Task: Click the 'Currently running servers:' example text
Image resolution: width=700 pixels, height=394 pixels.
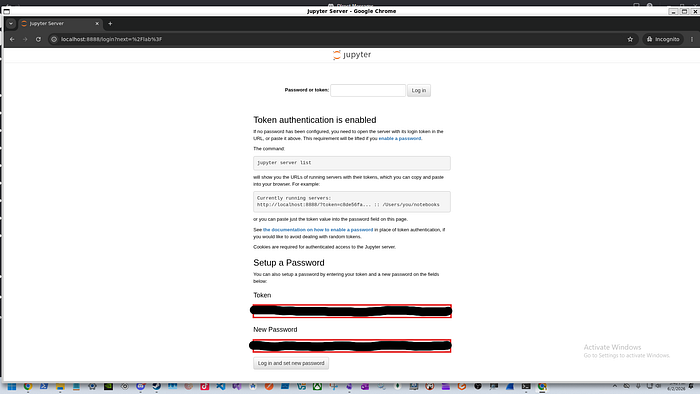Action: tap(294, 198)
